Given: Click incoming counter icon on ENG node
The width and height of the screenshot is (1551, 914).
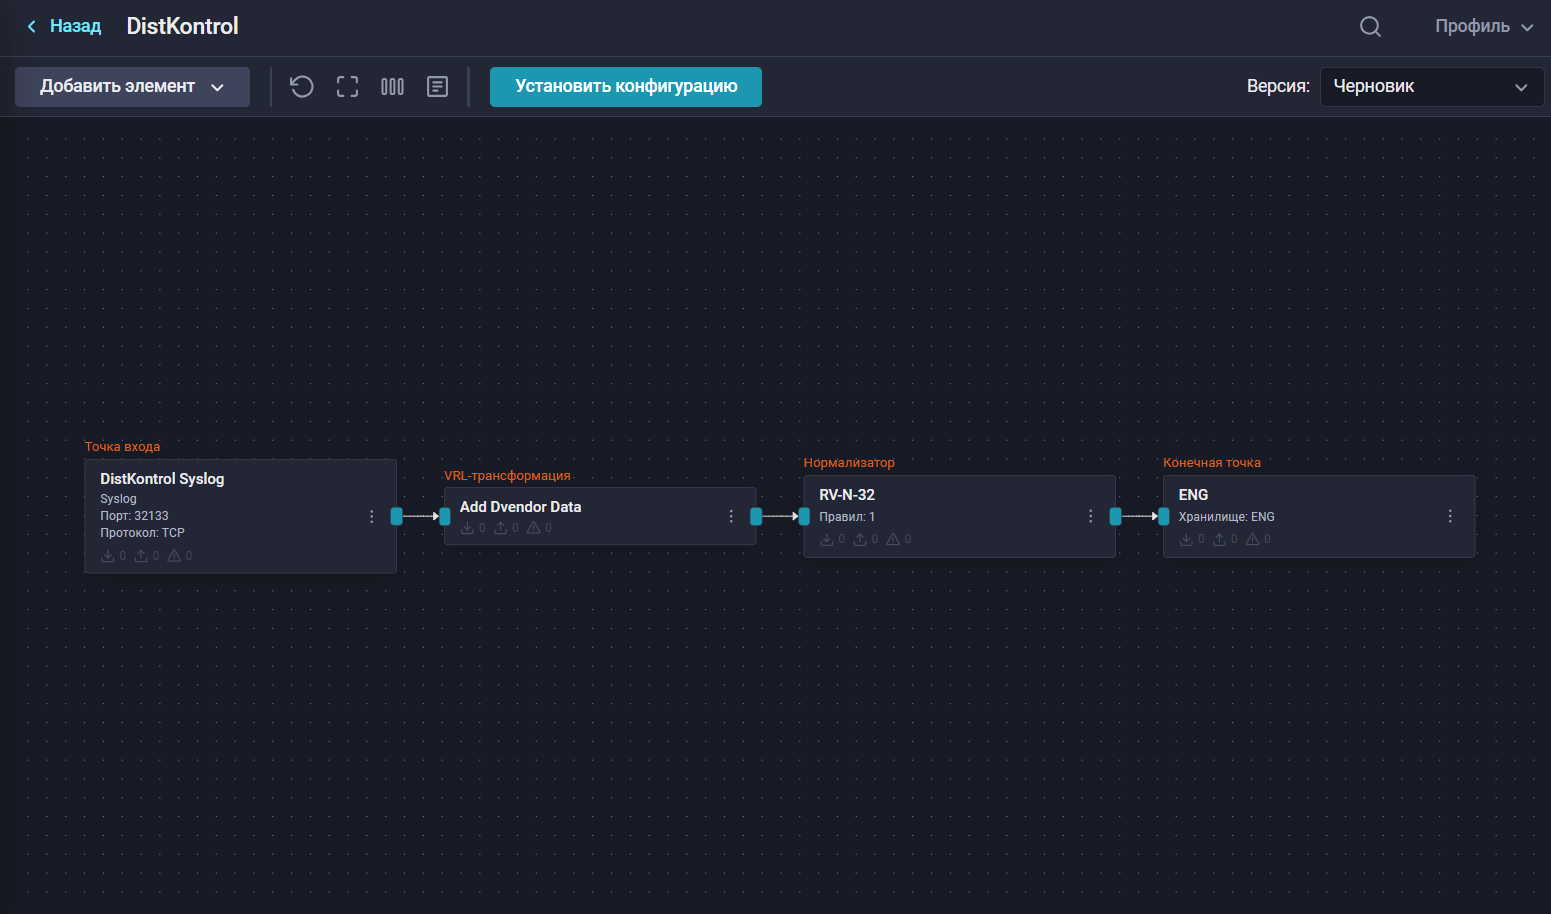Looking at the screenshot, I should 1186,539.
